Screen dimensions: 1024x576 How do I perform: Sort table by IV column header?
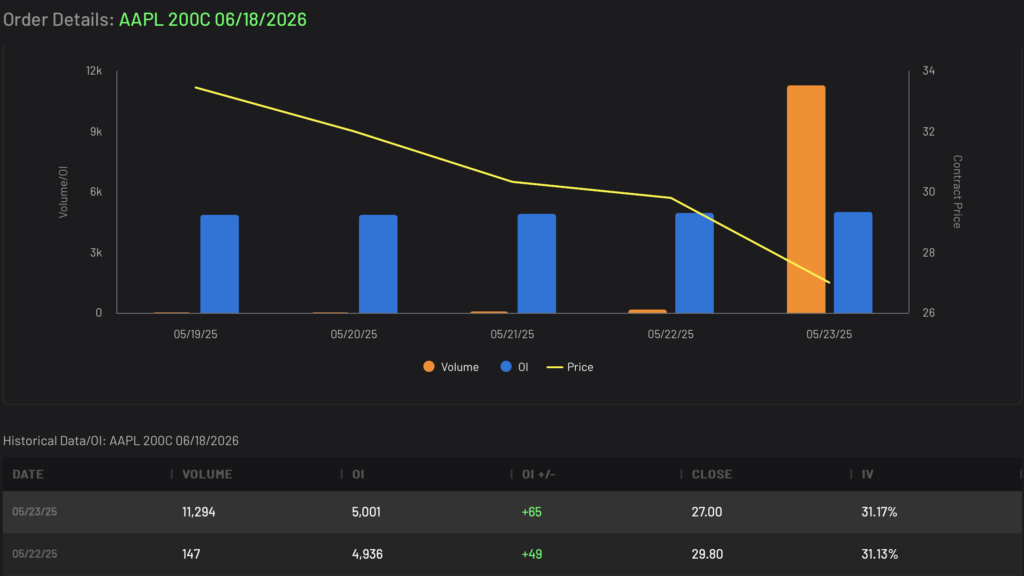pyautogui.click(x=867, y=474)
